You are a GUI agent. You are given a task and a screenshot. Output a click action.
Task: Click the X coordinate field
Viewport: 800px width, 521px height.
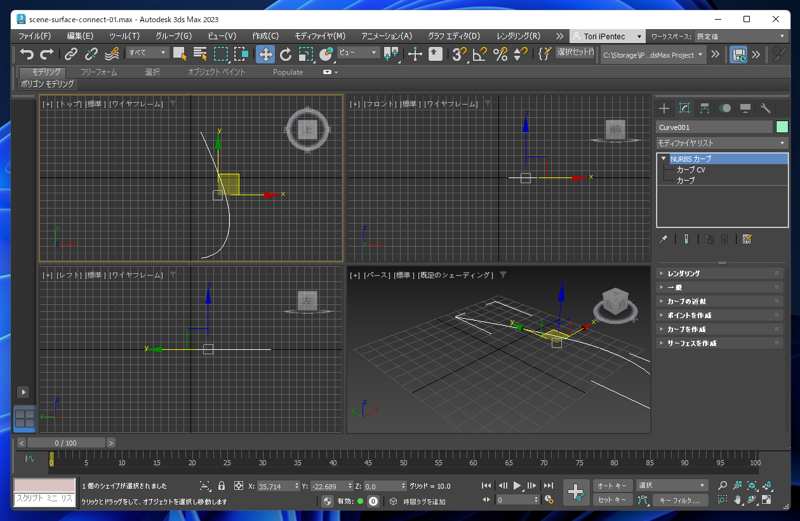click(276, 486)
